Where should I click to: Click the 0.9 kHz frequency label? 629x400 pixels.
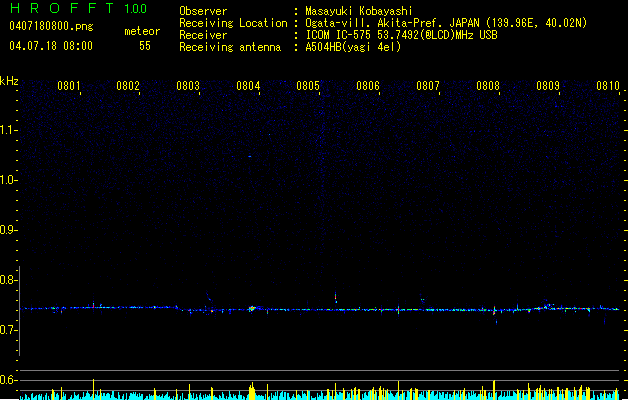(8, 230)
